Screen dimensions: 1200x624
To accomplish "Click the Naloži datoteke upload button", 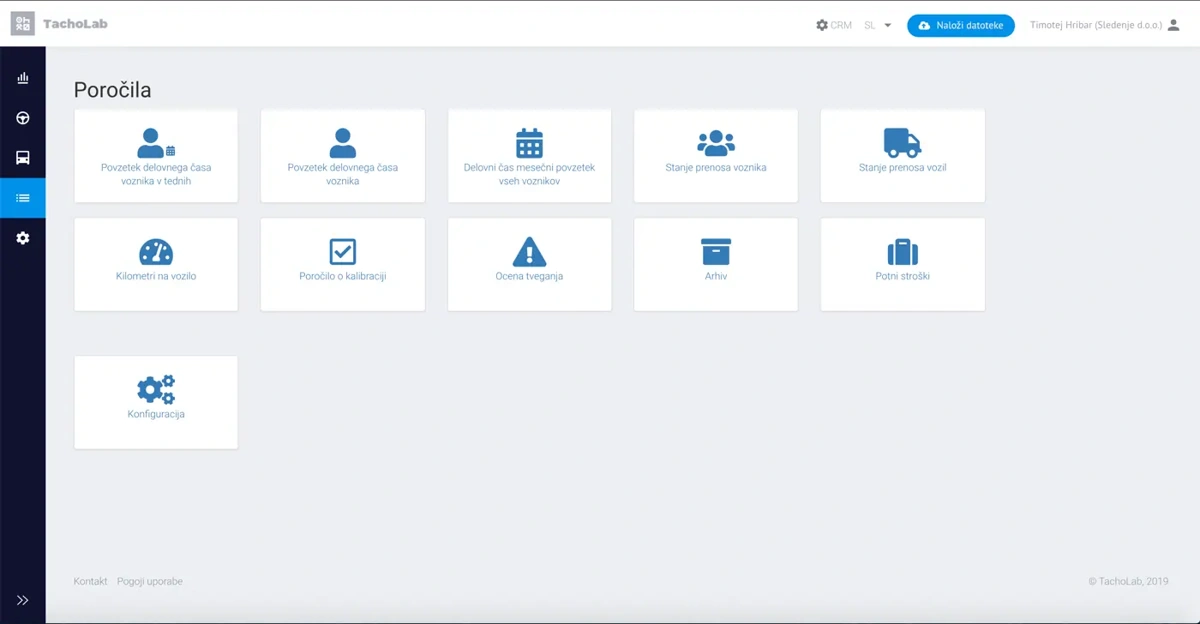I will pos(961,25).
